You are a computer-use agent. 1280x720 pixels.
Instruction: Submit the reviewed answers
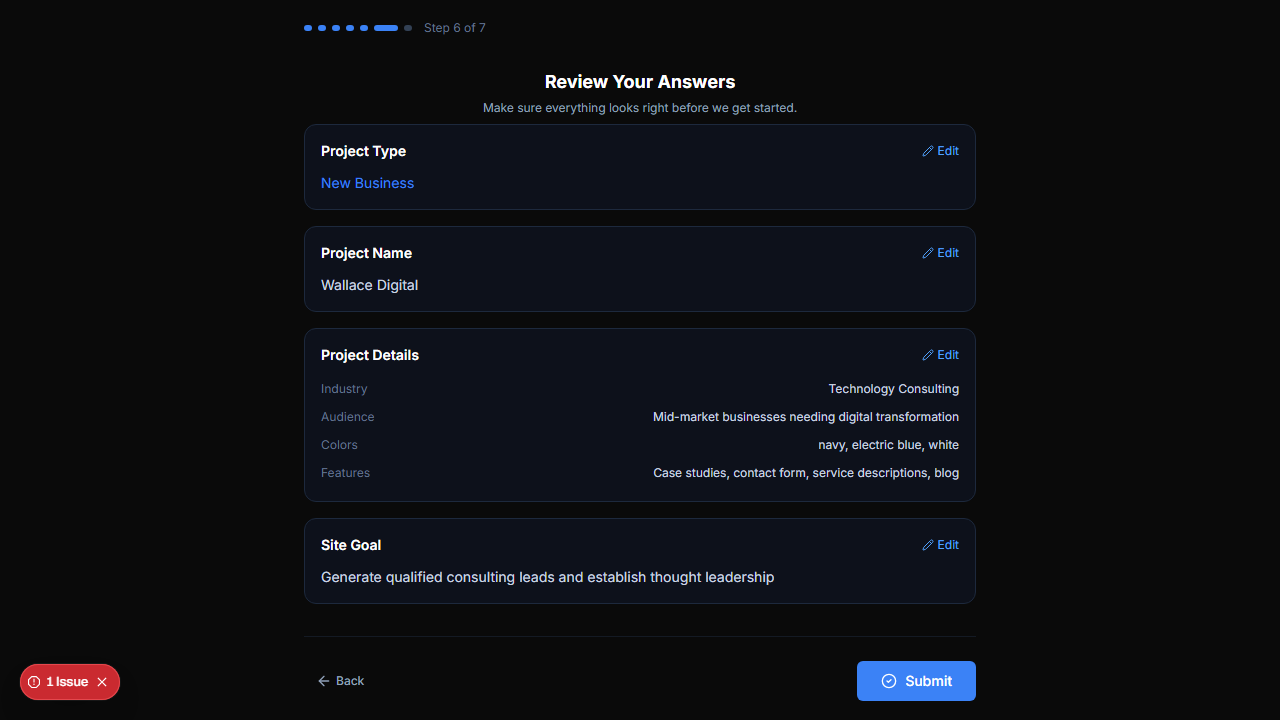[x=916, y=681]
